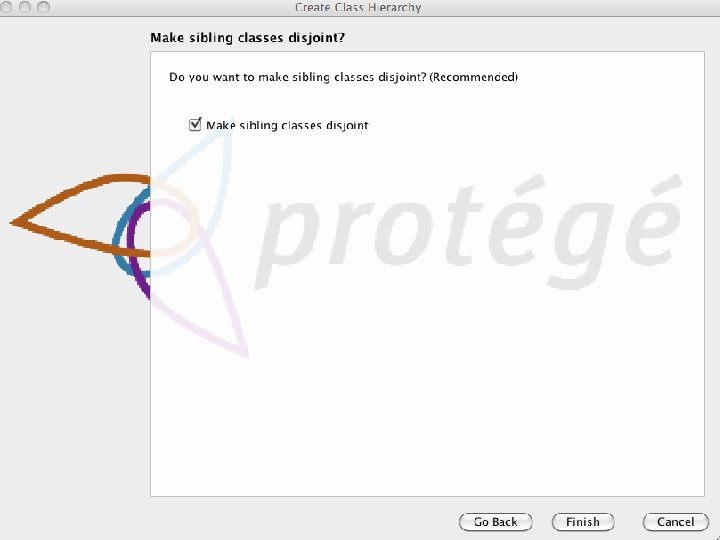Screen dimensions: 720x540
Task: Click the '(Recommended)' text in the prompt
Action: click(473, 77)
